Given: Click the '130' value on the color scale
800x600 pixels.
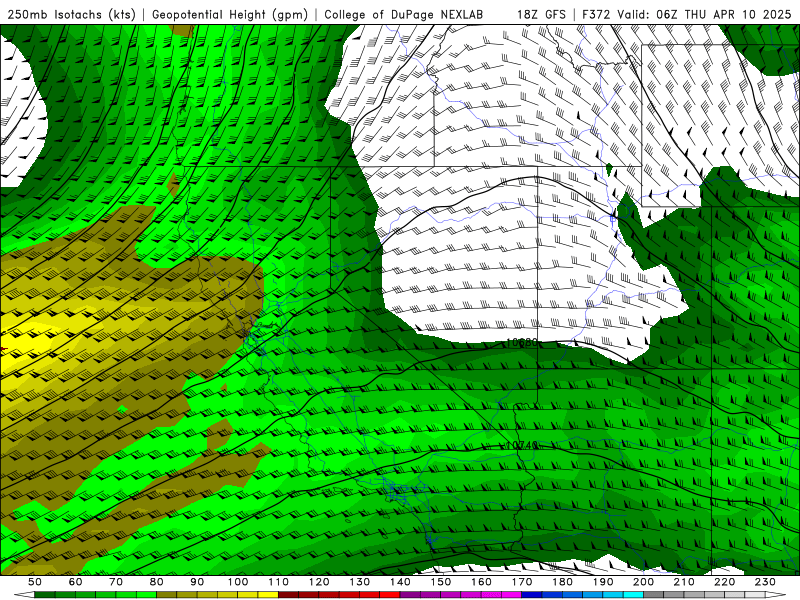Looking at the screenshot, I should coord(359,582).
